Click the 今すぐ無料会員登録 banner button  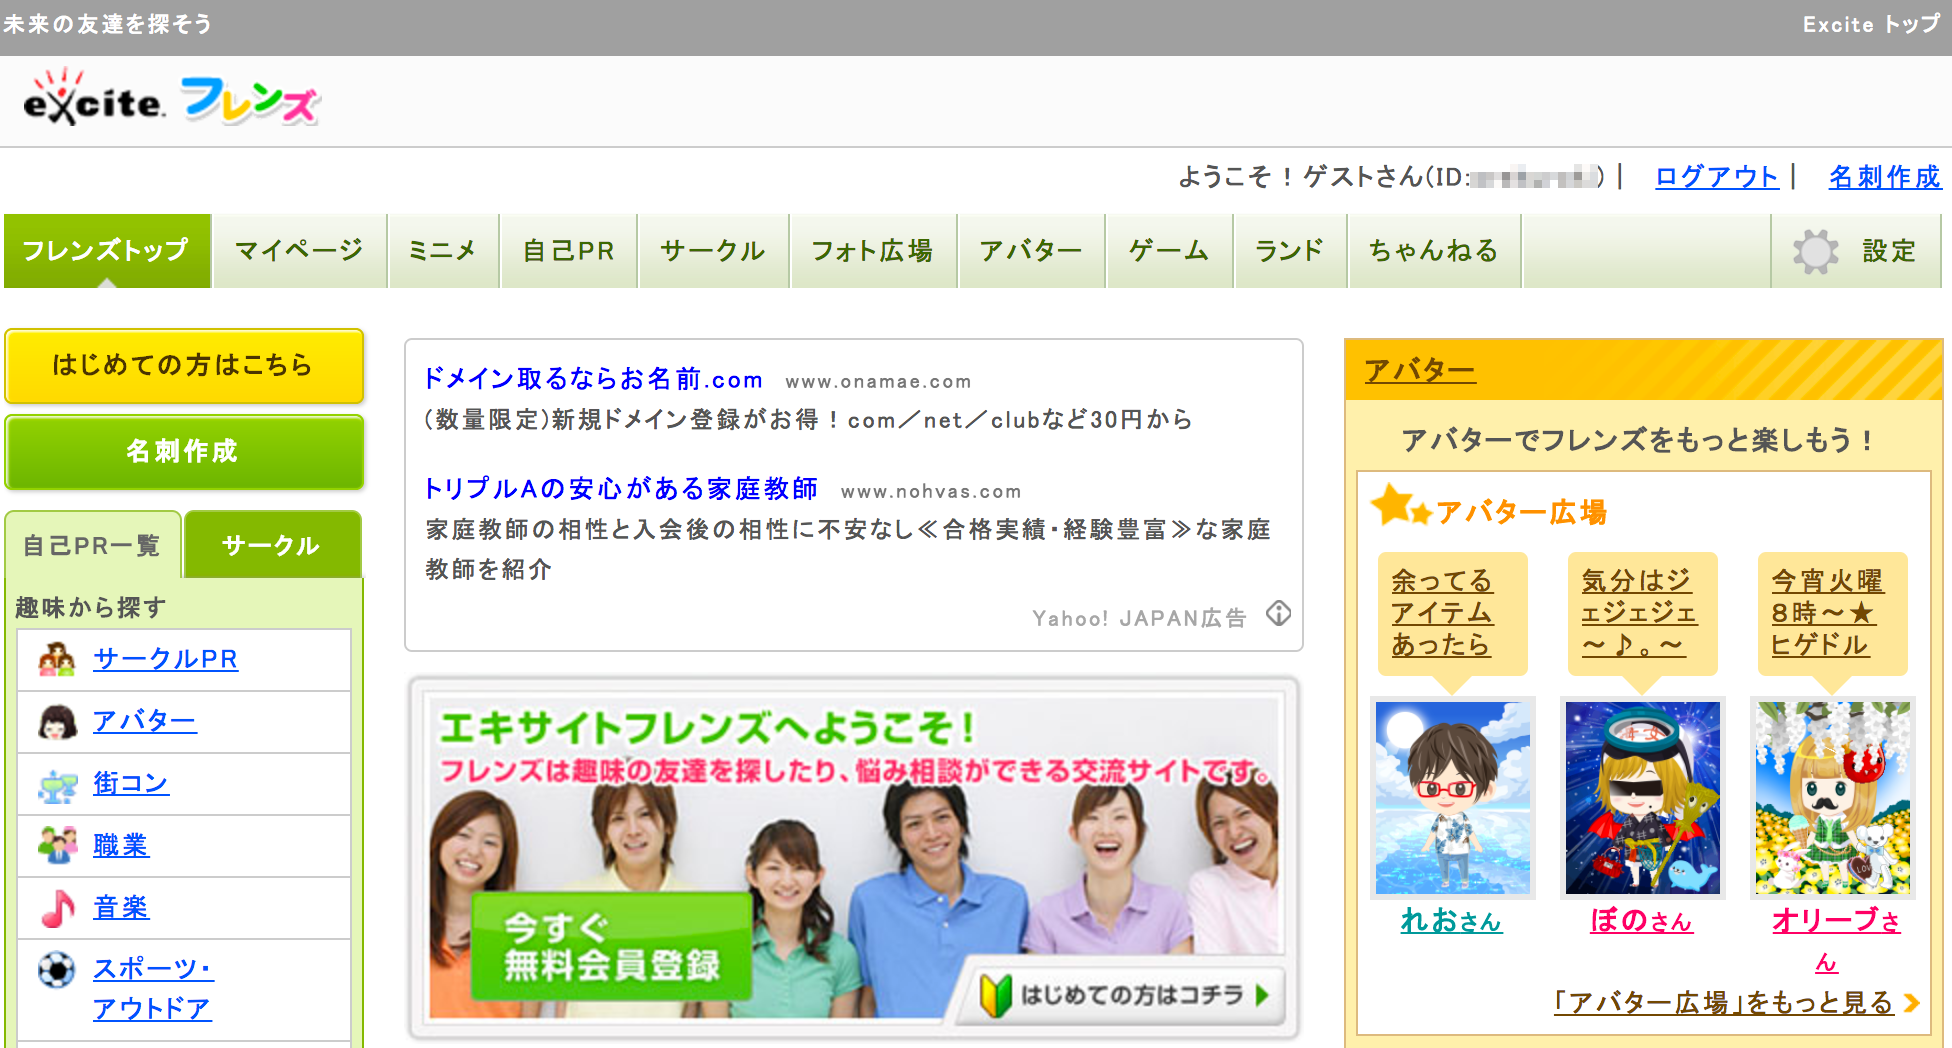point(611,946)
